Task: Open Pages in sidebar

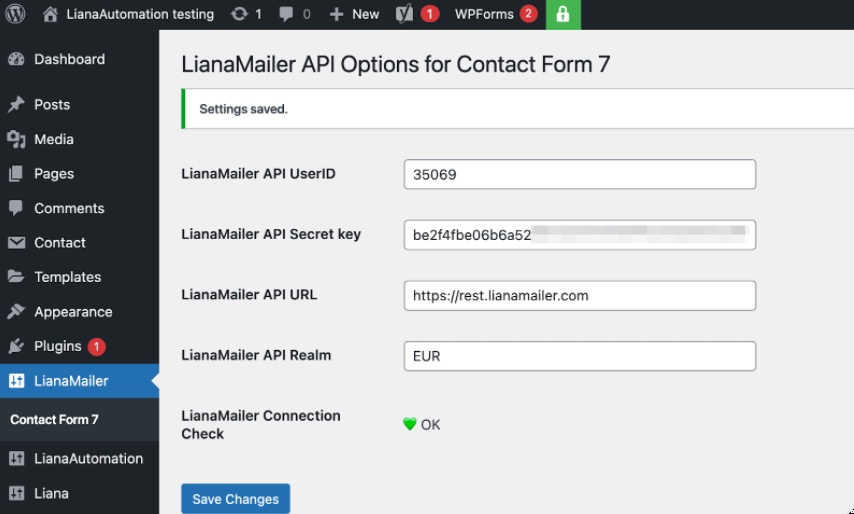Action: tap(54, 174)
